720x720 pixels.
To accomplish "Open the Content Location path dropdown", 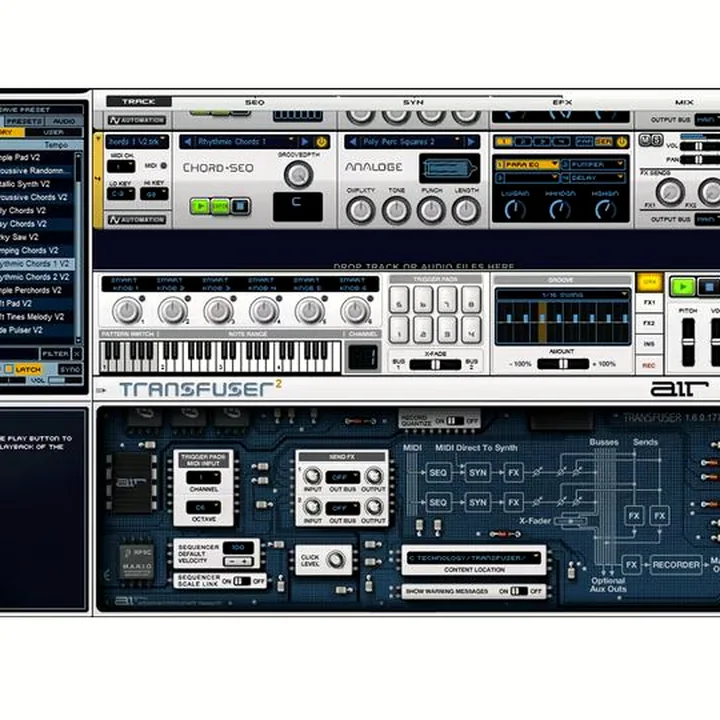I will pyautogui.click(x=474, y=558).
